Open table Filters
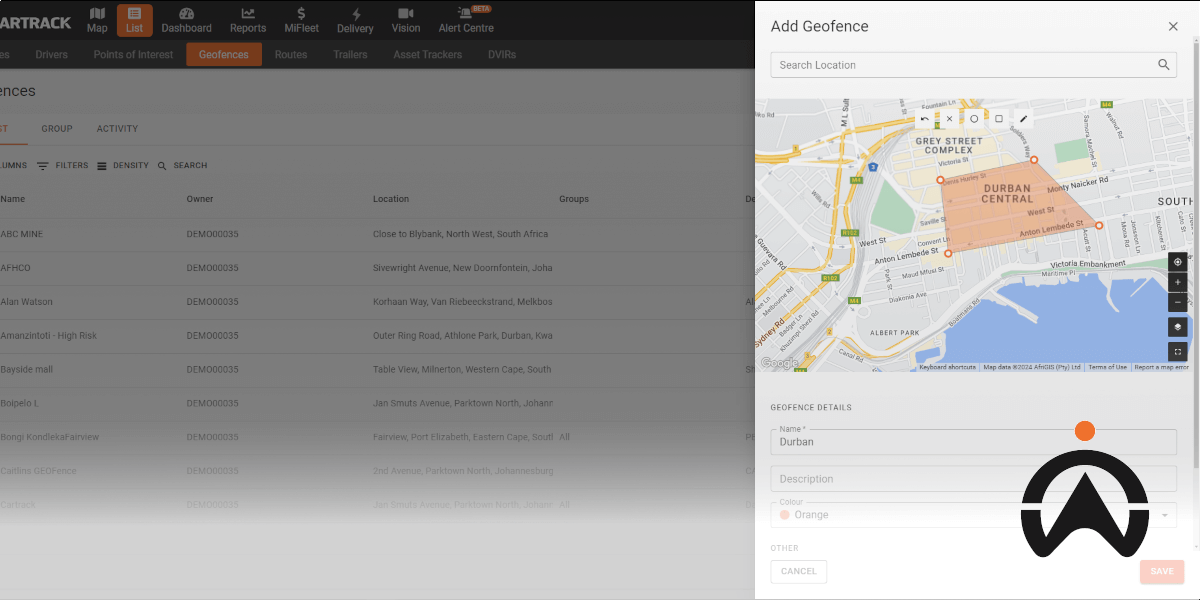 [63, 166]
